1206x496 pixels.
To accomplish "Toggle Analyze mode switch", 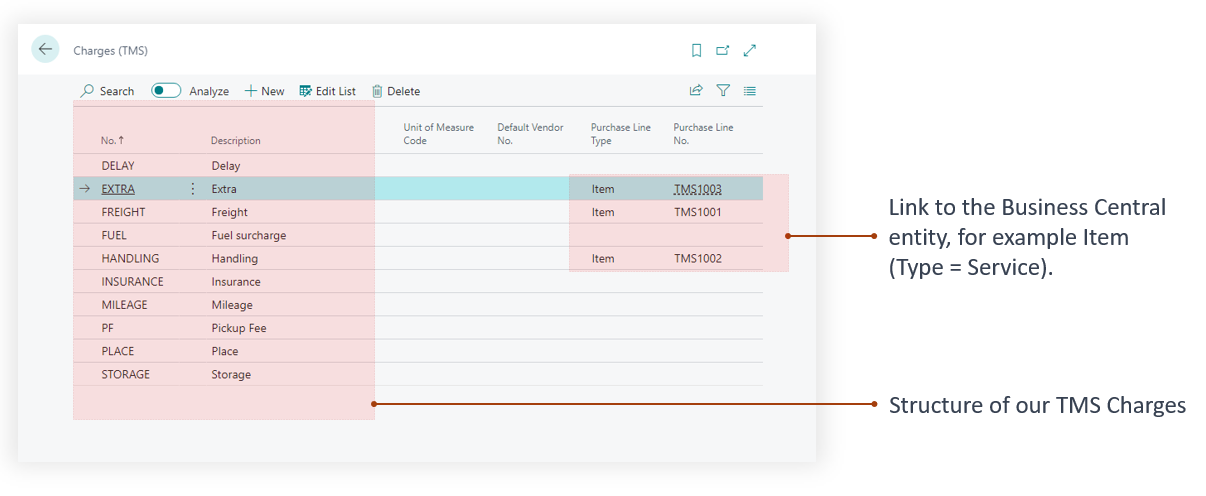I will pos(166,91).
